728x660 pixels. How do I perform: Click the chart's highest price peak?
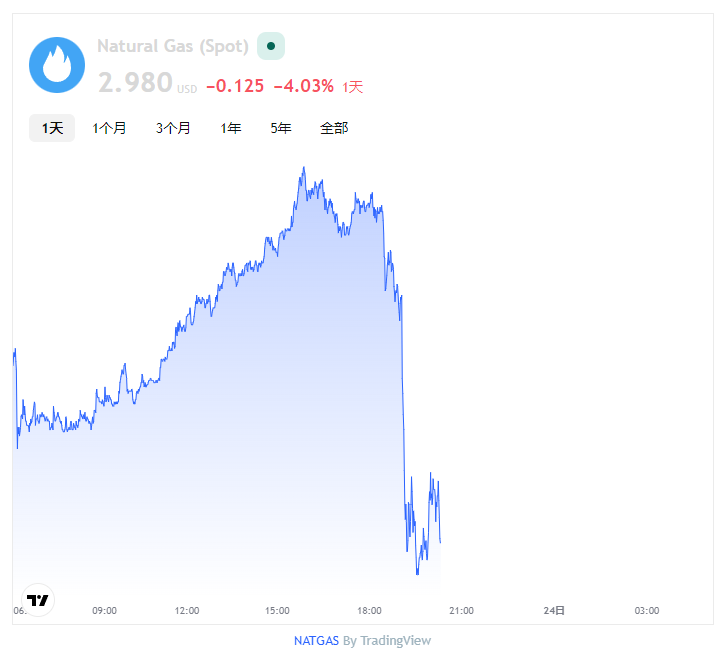click(x=303, y=169)
